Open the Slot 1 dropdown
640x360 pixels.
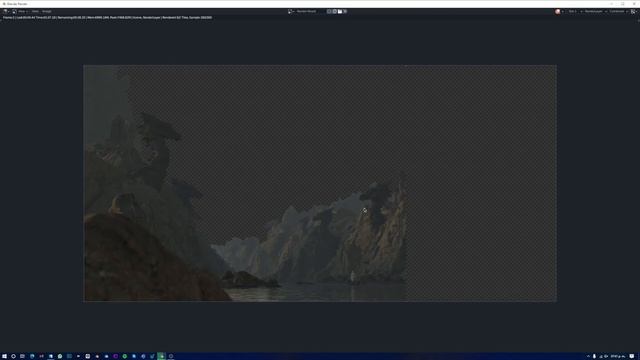(574, 11)
